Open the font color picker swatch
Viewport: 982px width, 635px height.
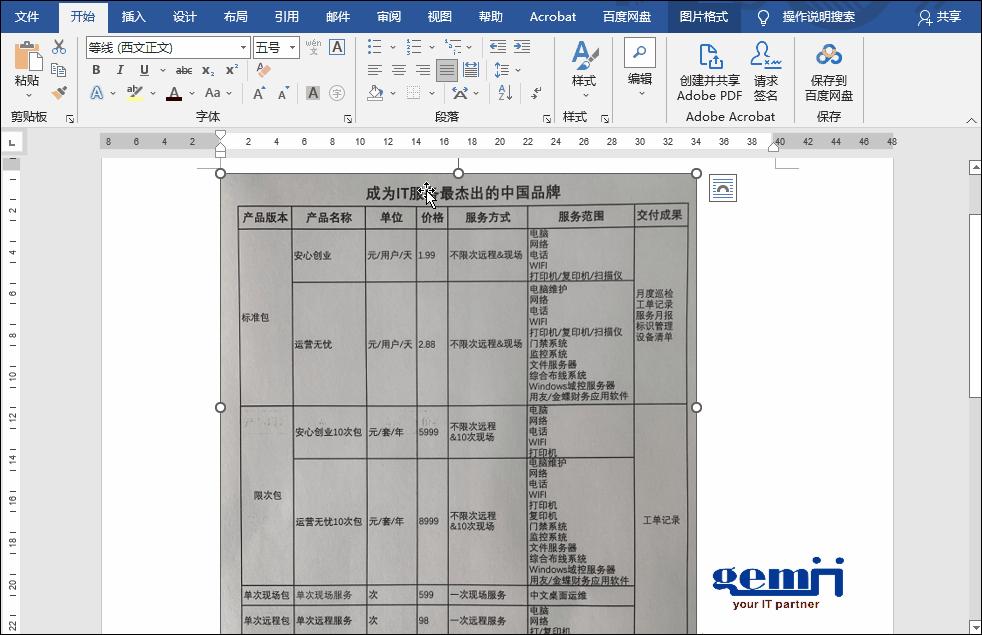point(173,93)
